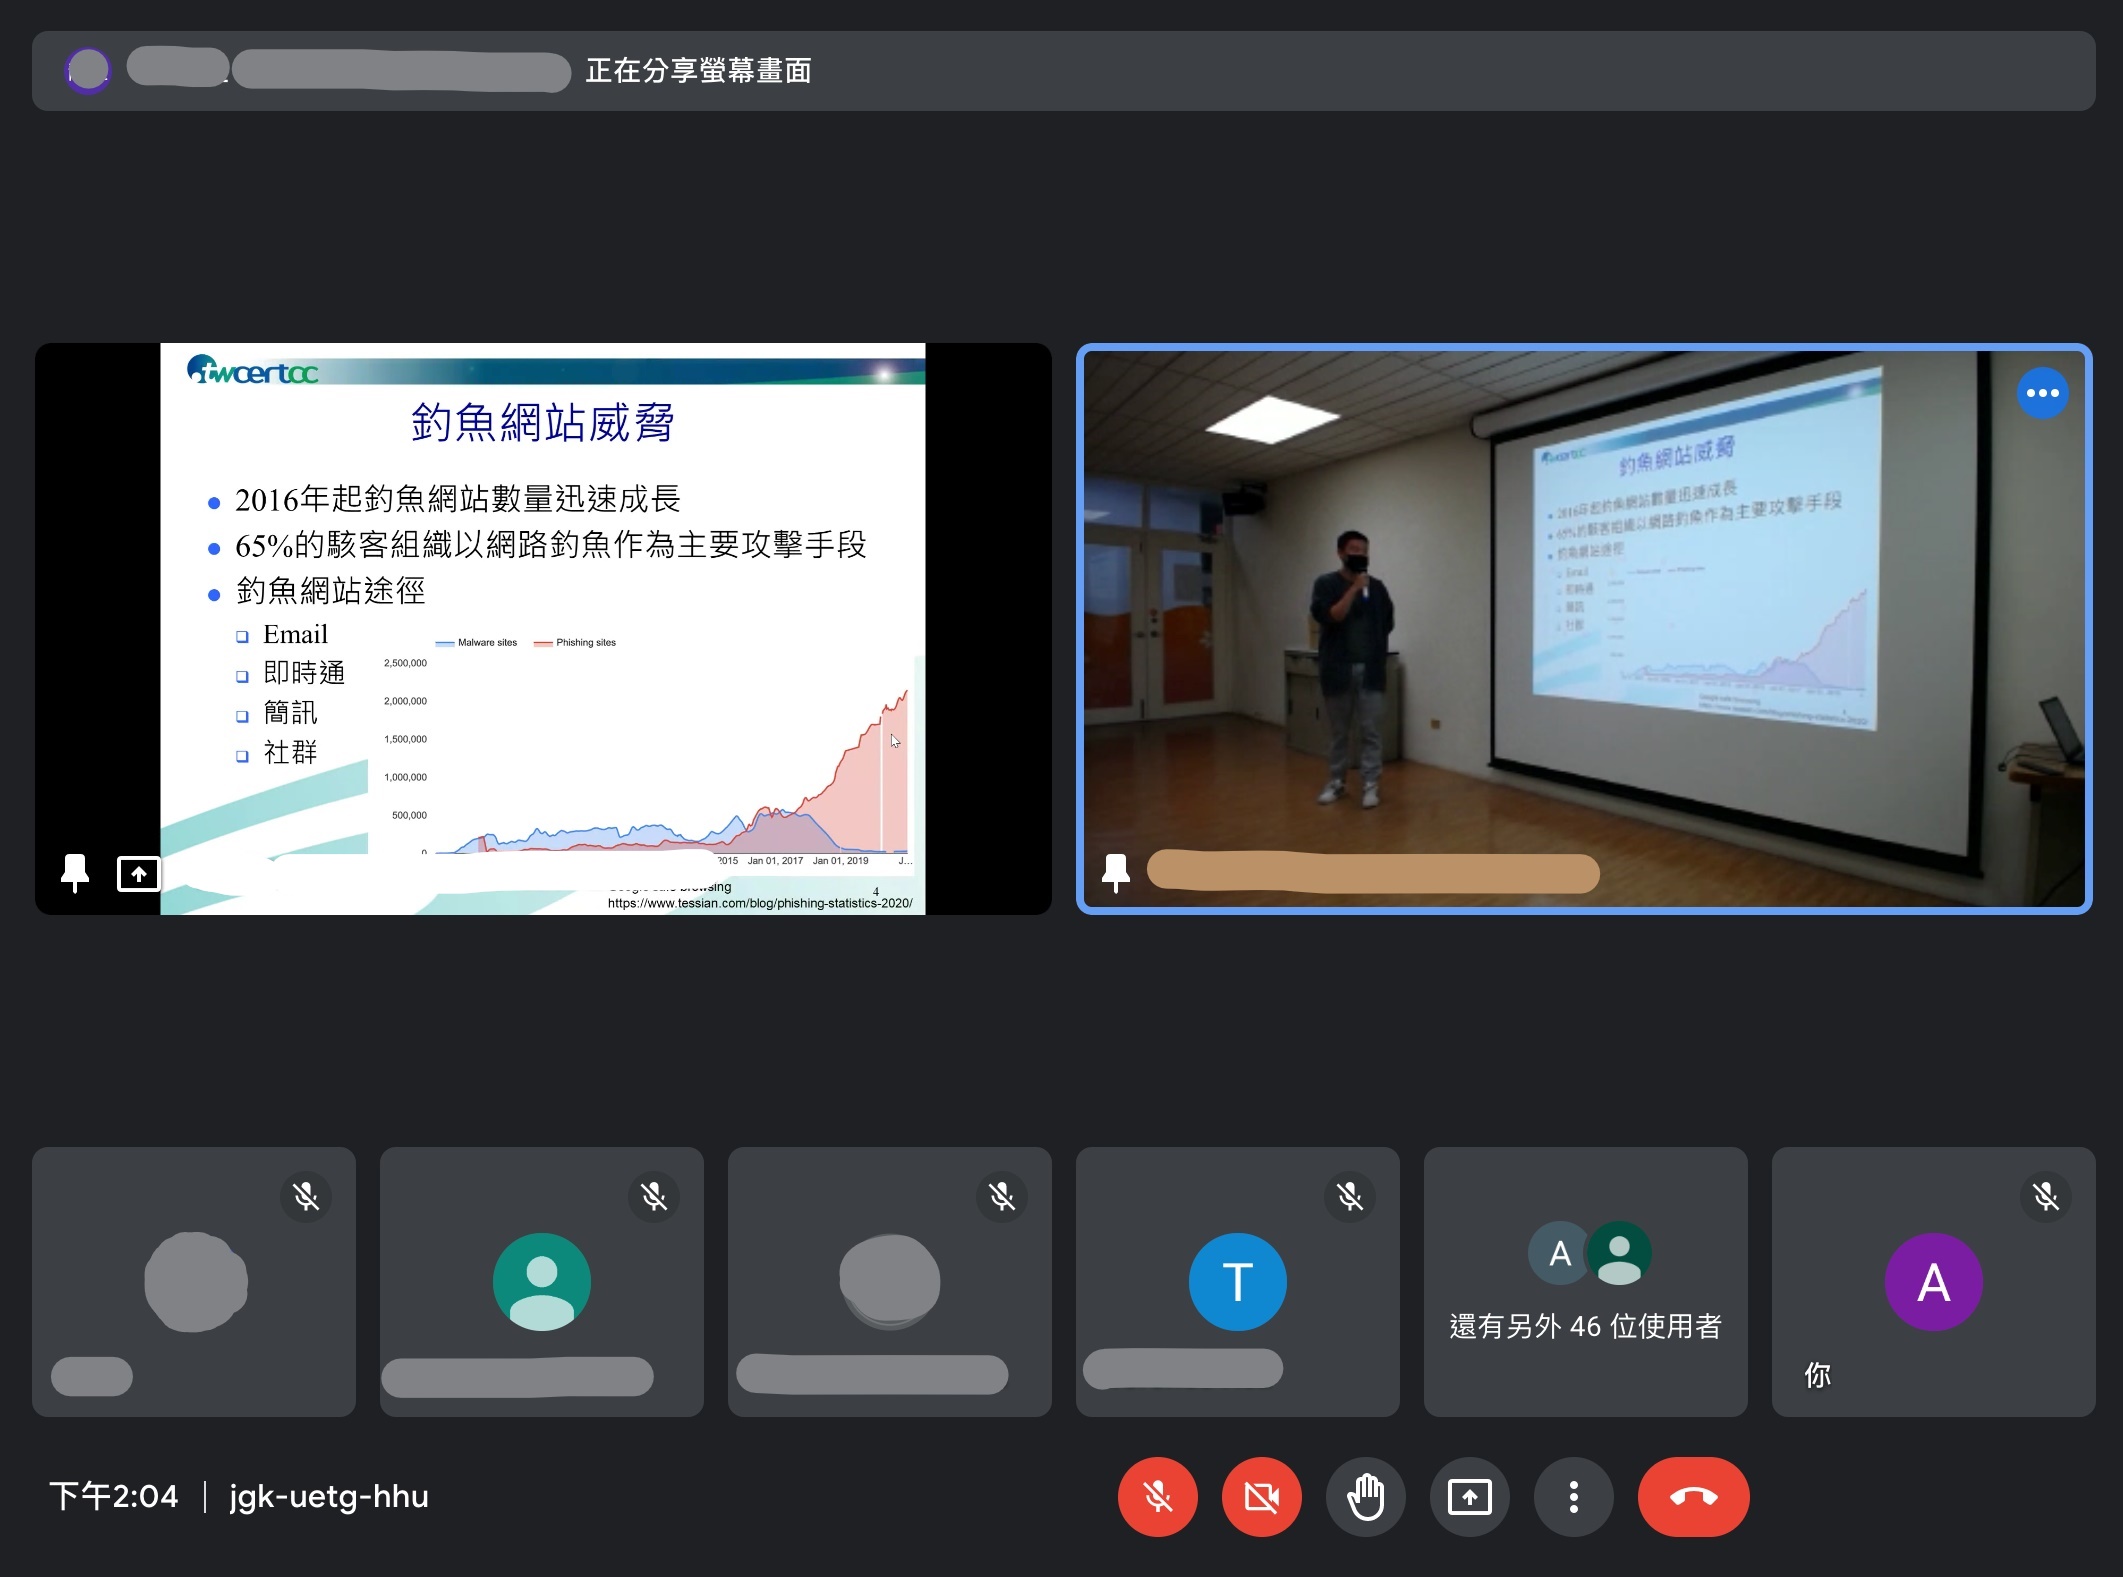Image resolution: width=2123 pixels, height=1577 pixels.
Task: Open options on the speaker video tile
Action: click(2042, 393)
